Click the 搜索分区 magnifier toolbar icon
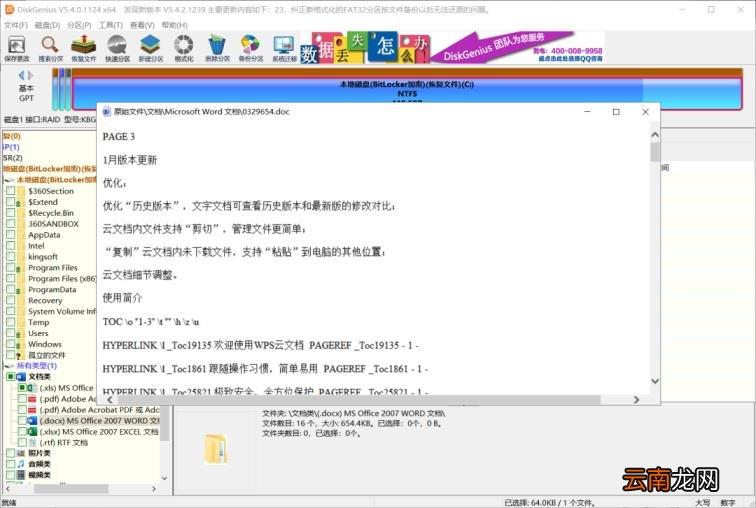Image resolution: width=756 pixels, height=508 pixels. click(x=50, y=49)
